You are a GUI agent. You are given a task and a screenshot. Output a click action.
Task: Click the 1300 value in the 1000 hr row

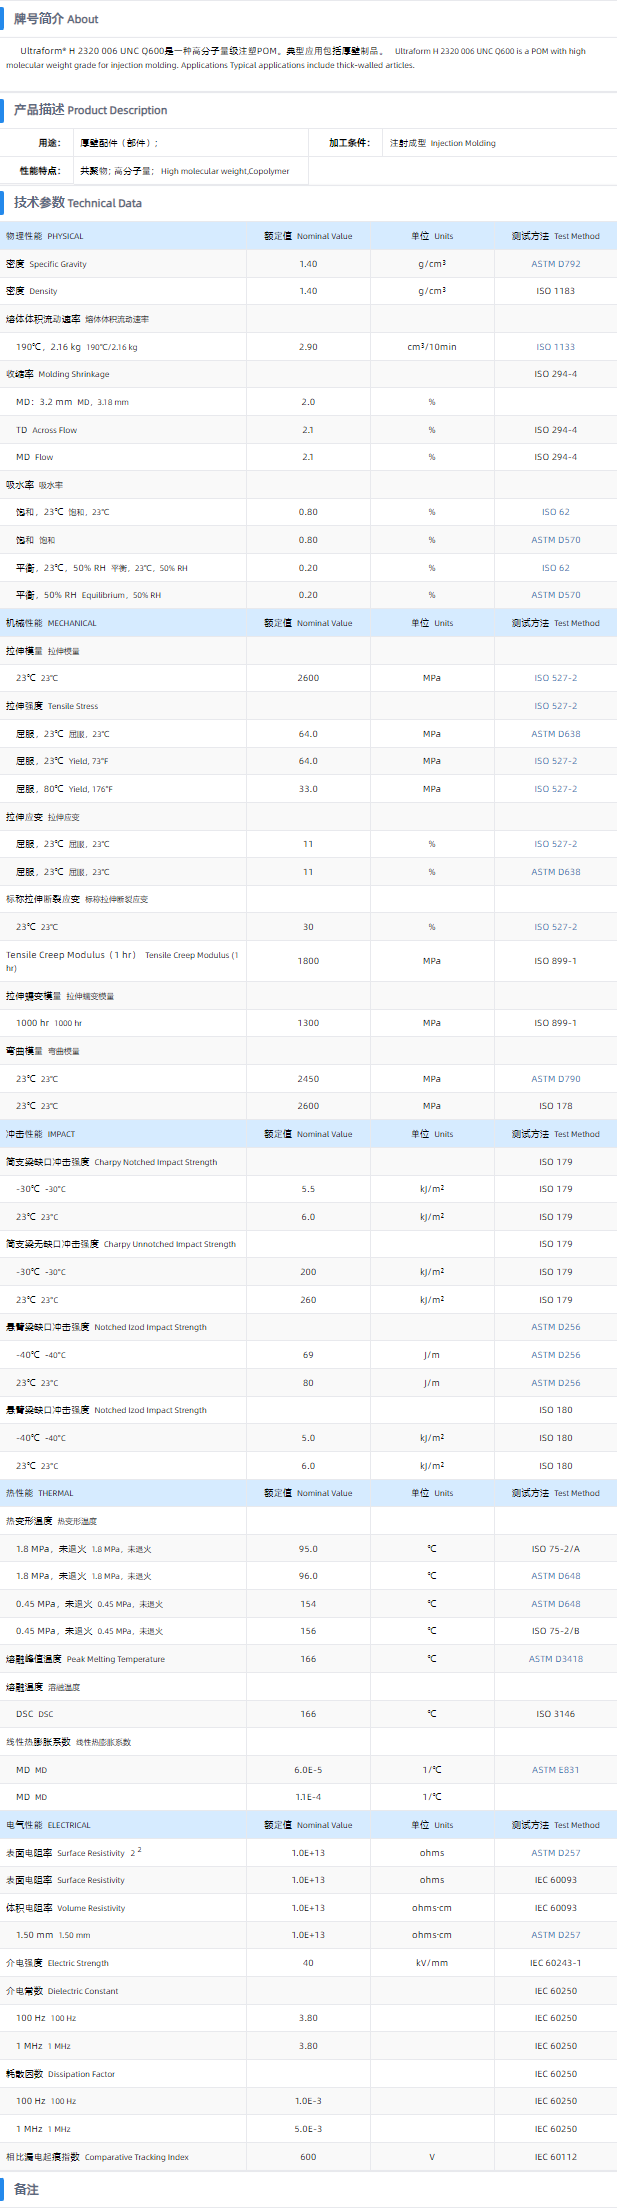pyautogui.click(x=308, y=1023)
